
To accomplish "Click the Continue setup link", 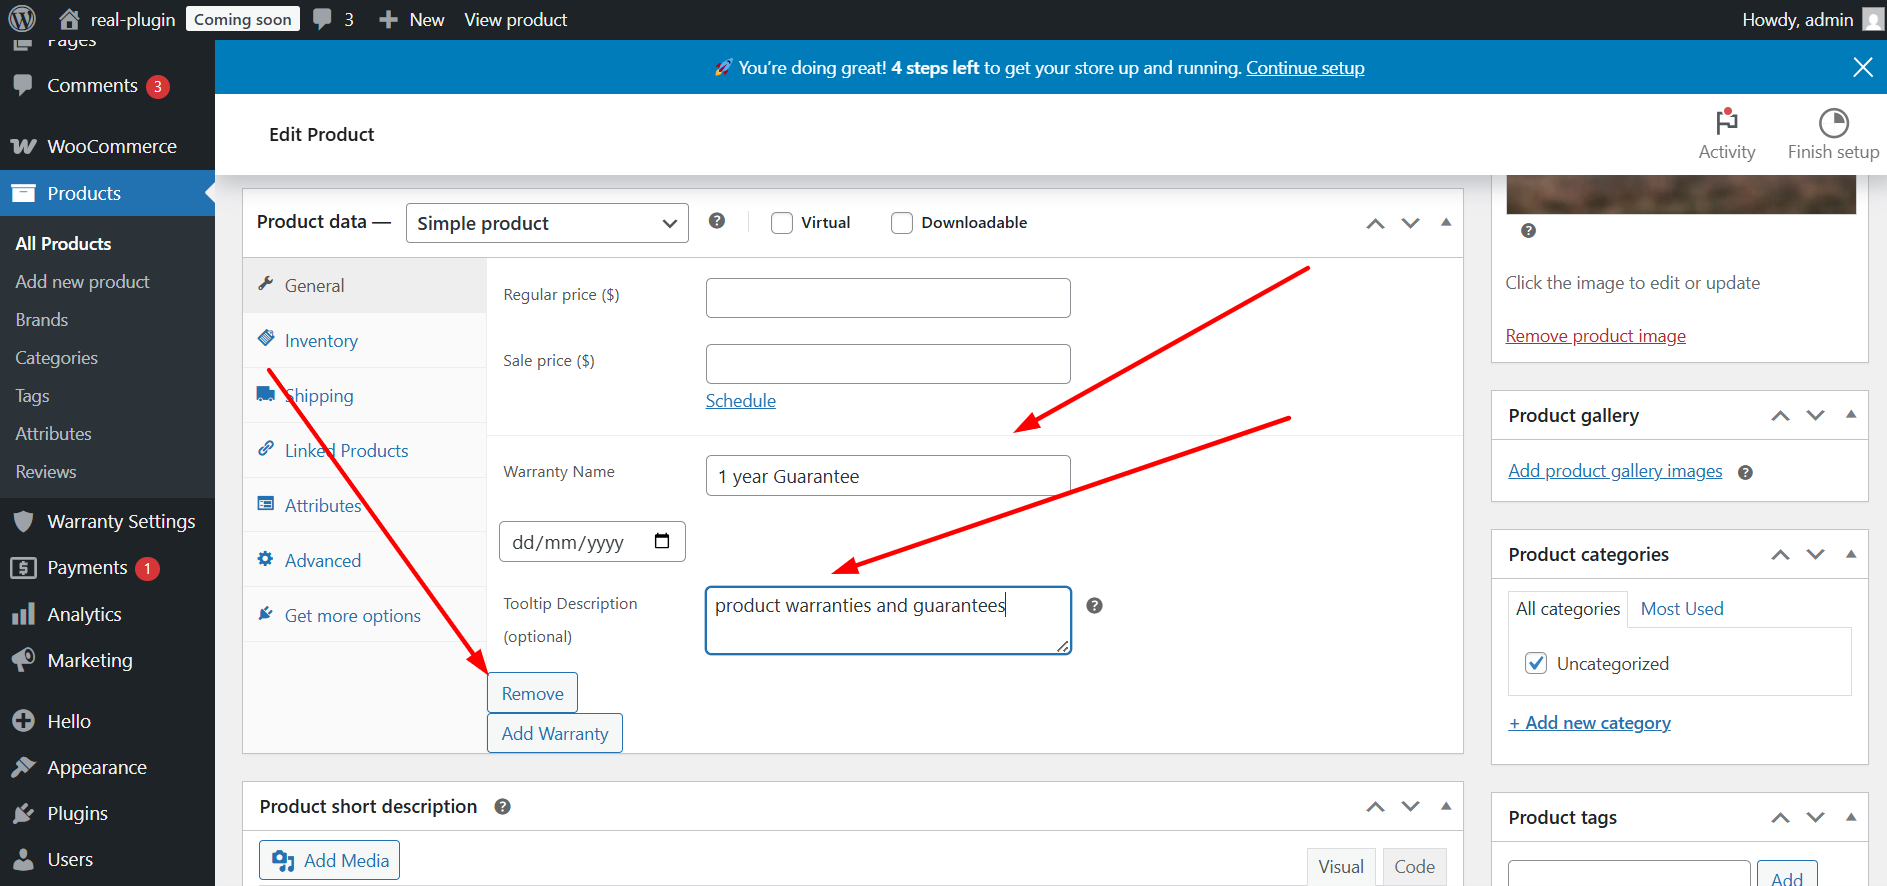I will click(1305, 68).
